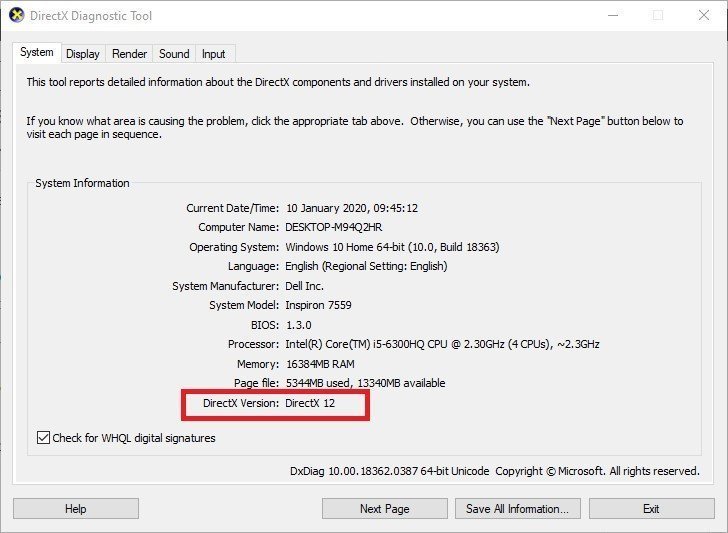The height and width of the screenshot is (533, 728).
Task: Uncheck Check for WHQL digital signatures
Action: pyautogui.click(x=43, y=438)
